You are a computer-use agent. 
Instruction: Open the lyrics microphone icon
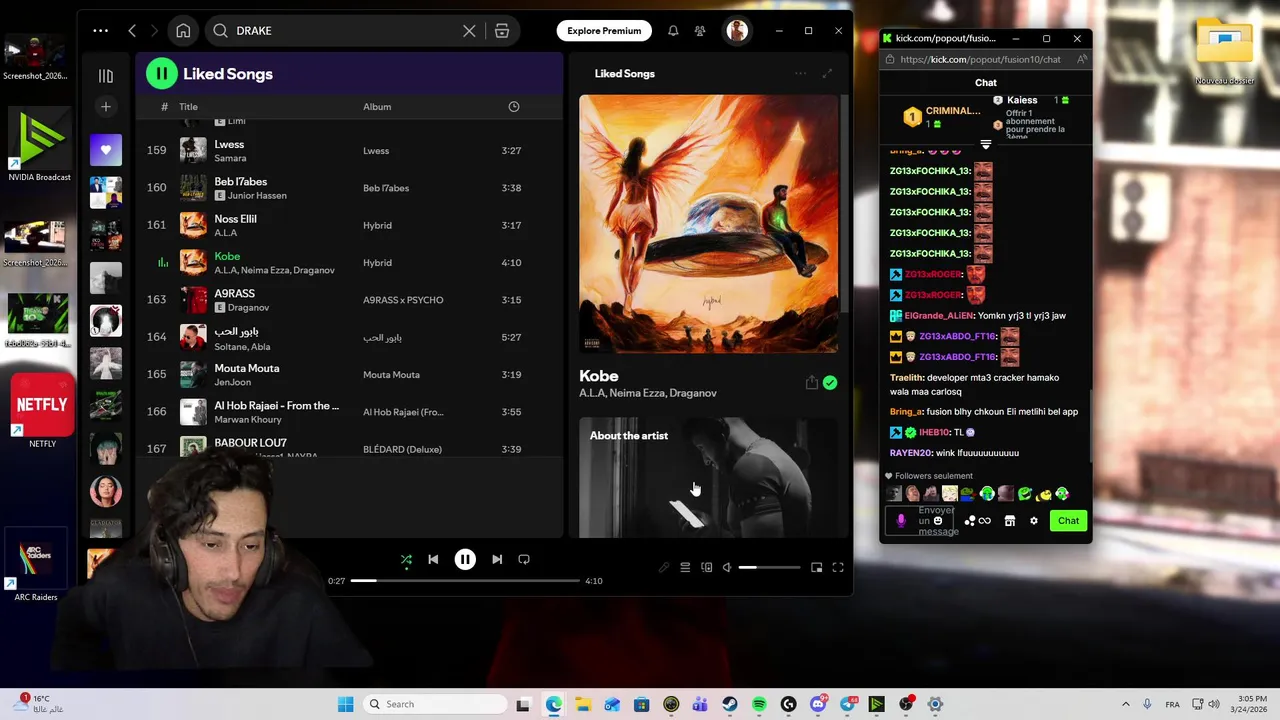click(664, 567)
